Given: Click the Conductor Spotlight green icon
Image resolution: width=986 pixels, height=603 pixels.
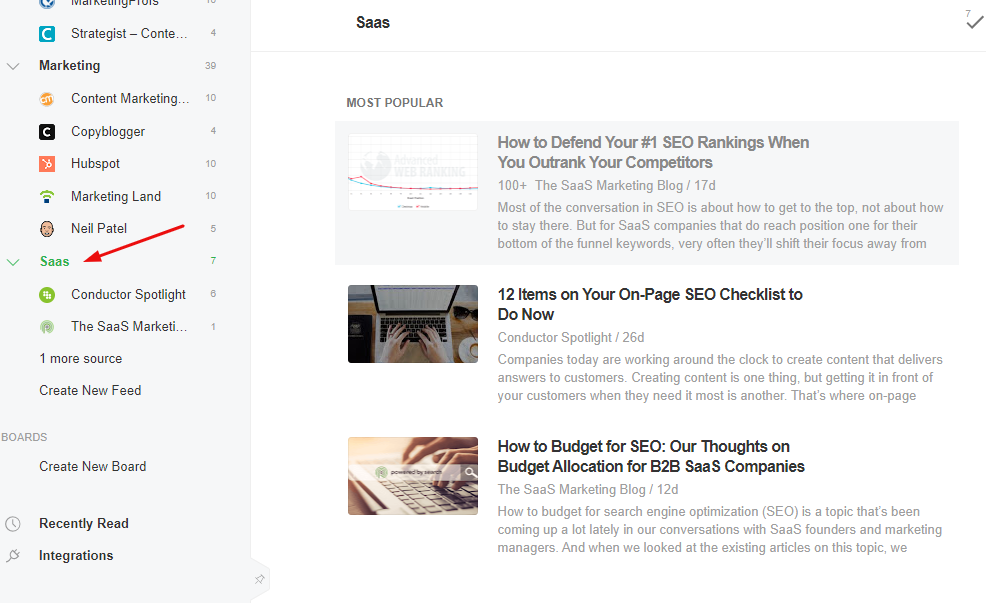Looking at the screenshot, I should (47, 295).
